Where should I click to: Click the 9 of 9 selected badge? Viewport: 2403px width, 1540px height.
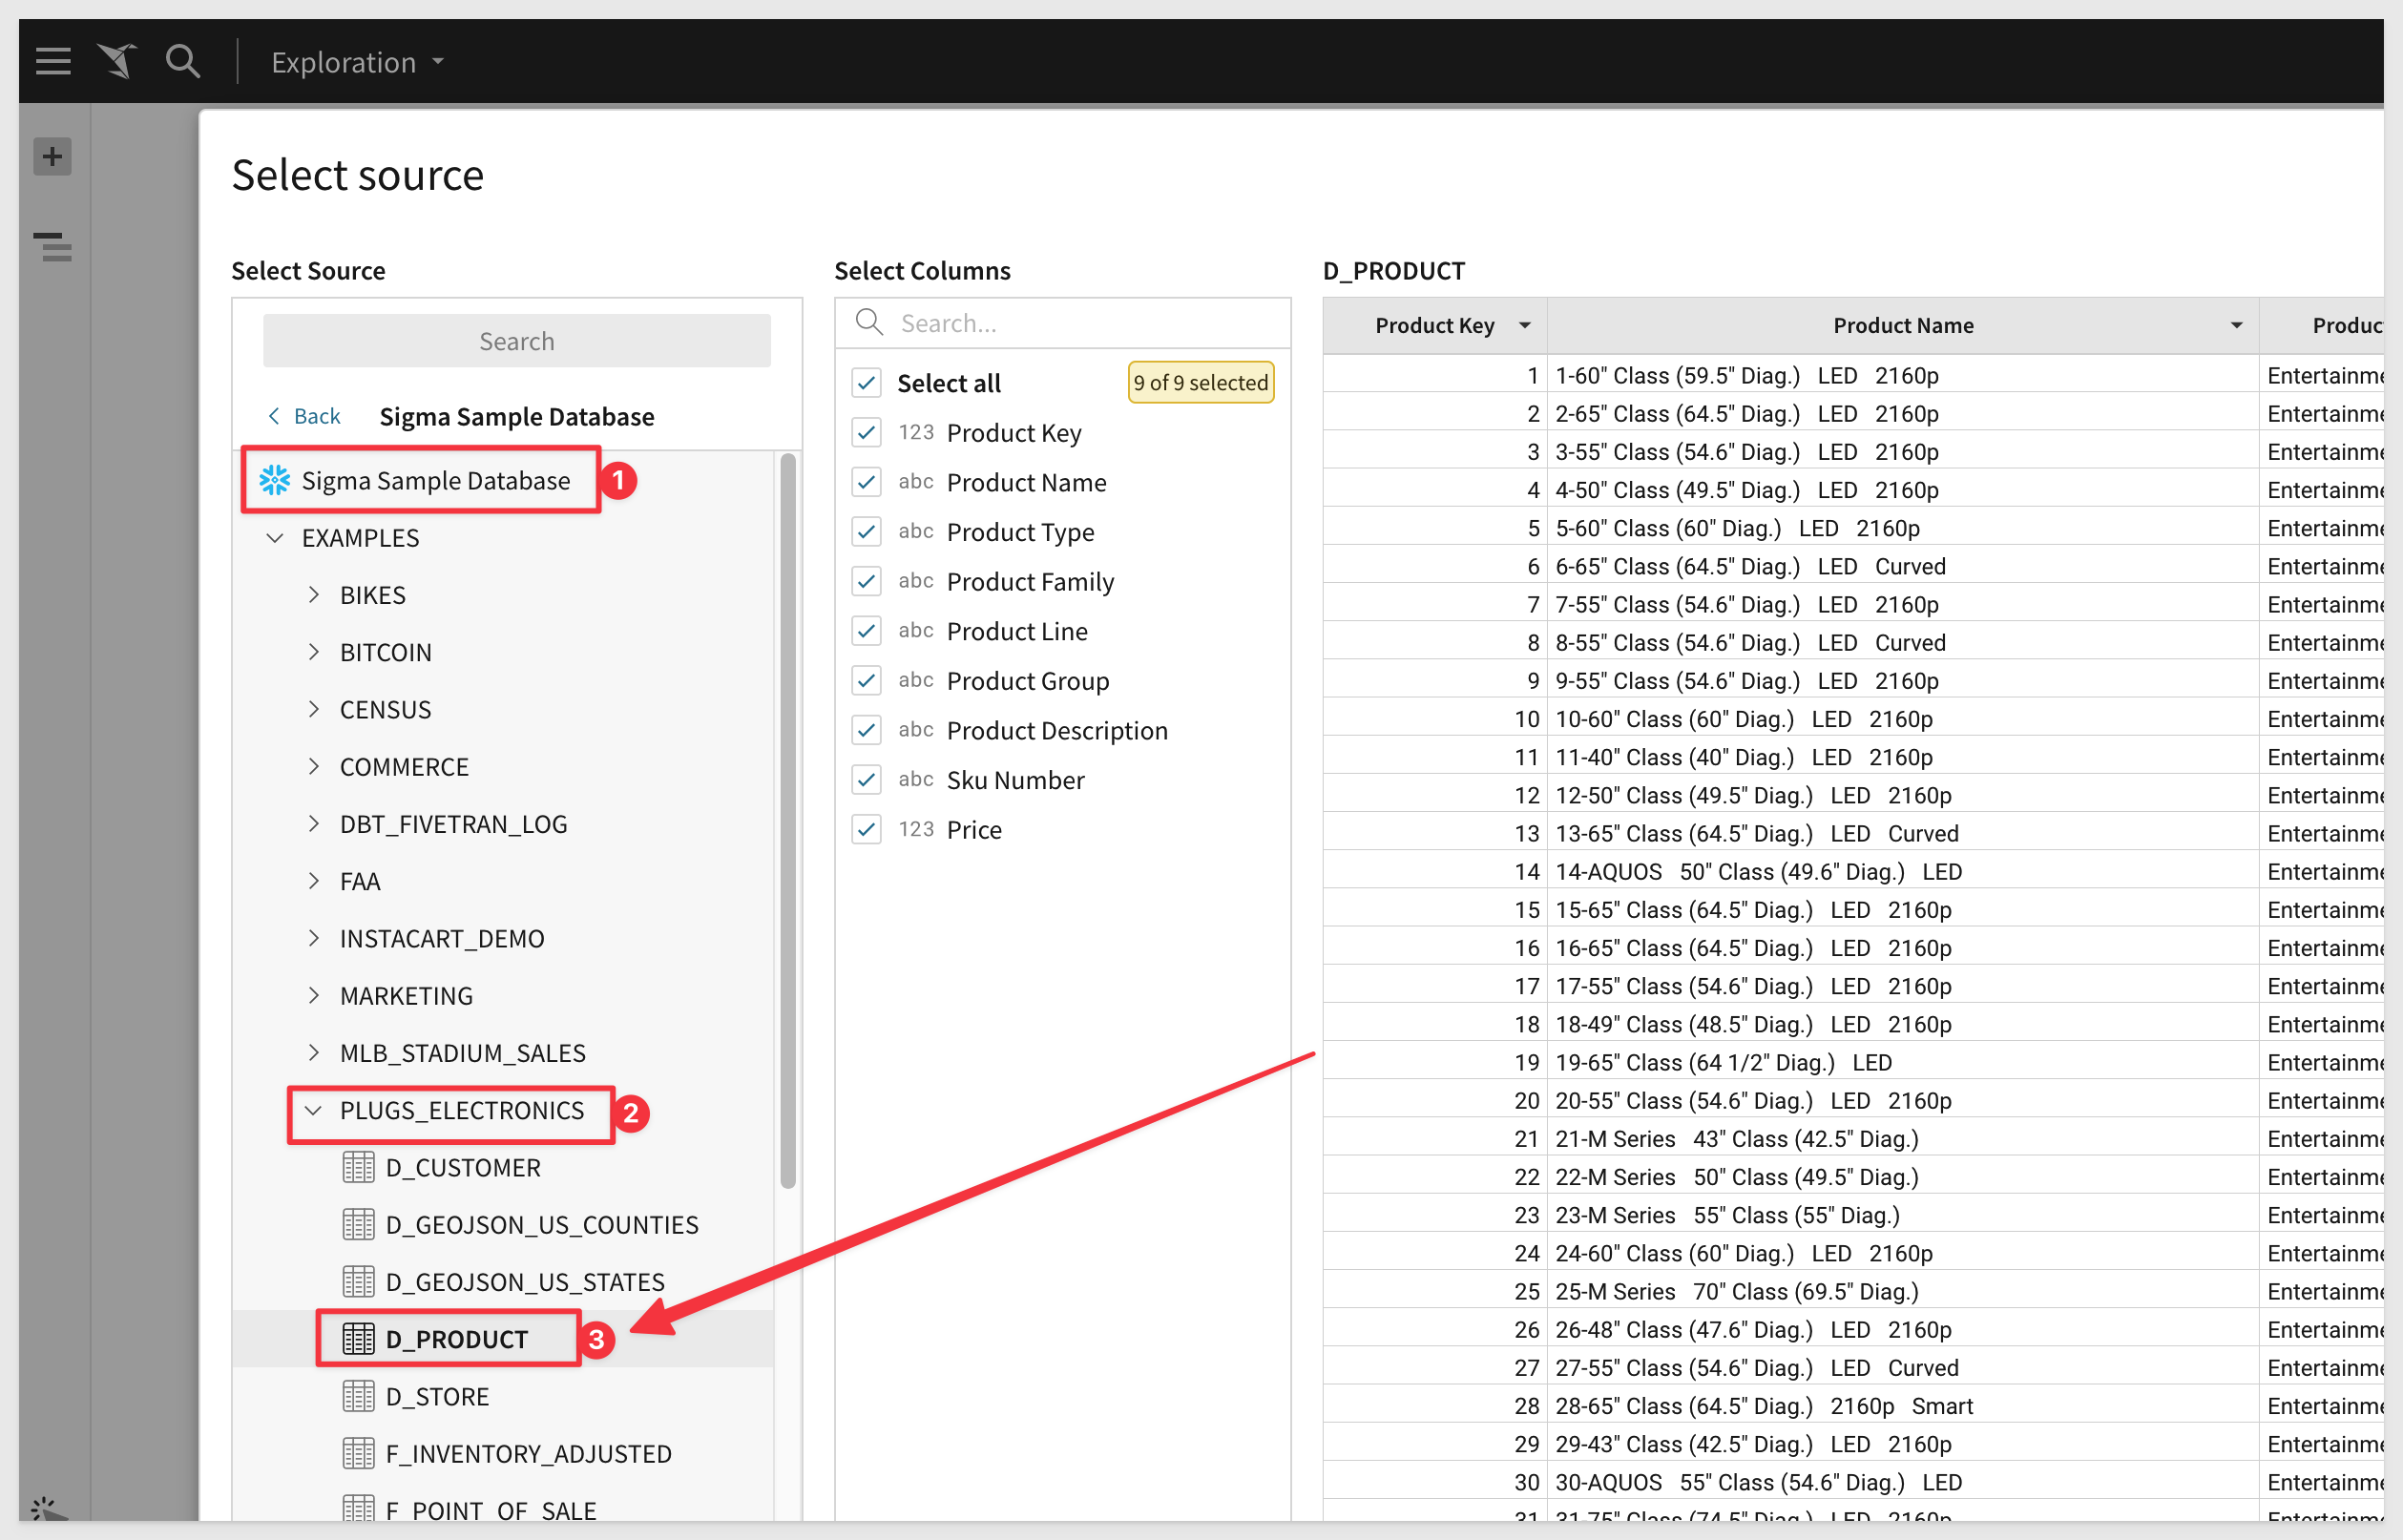point(1200,382)
